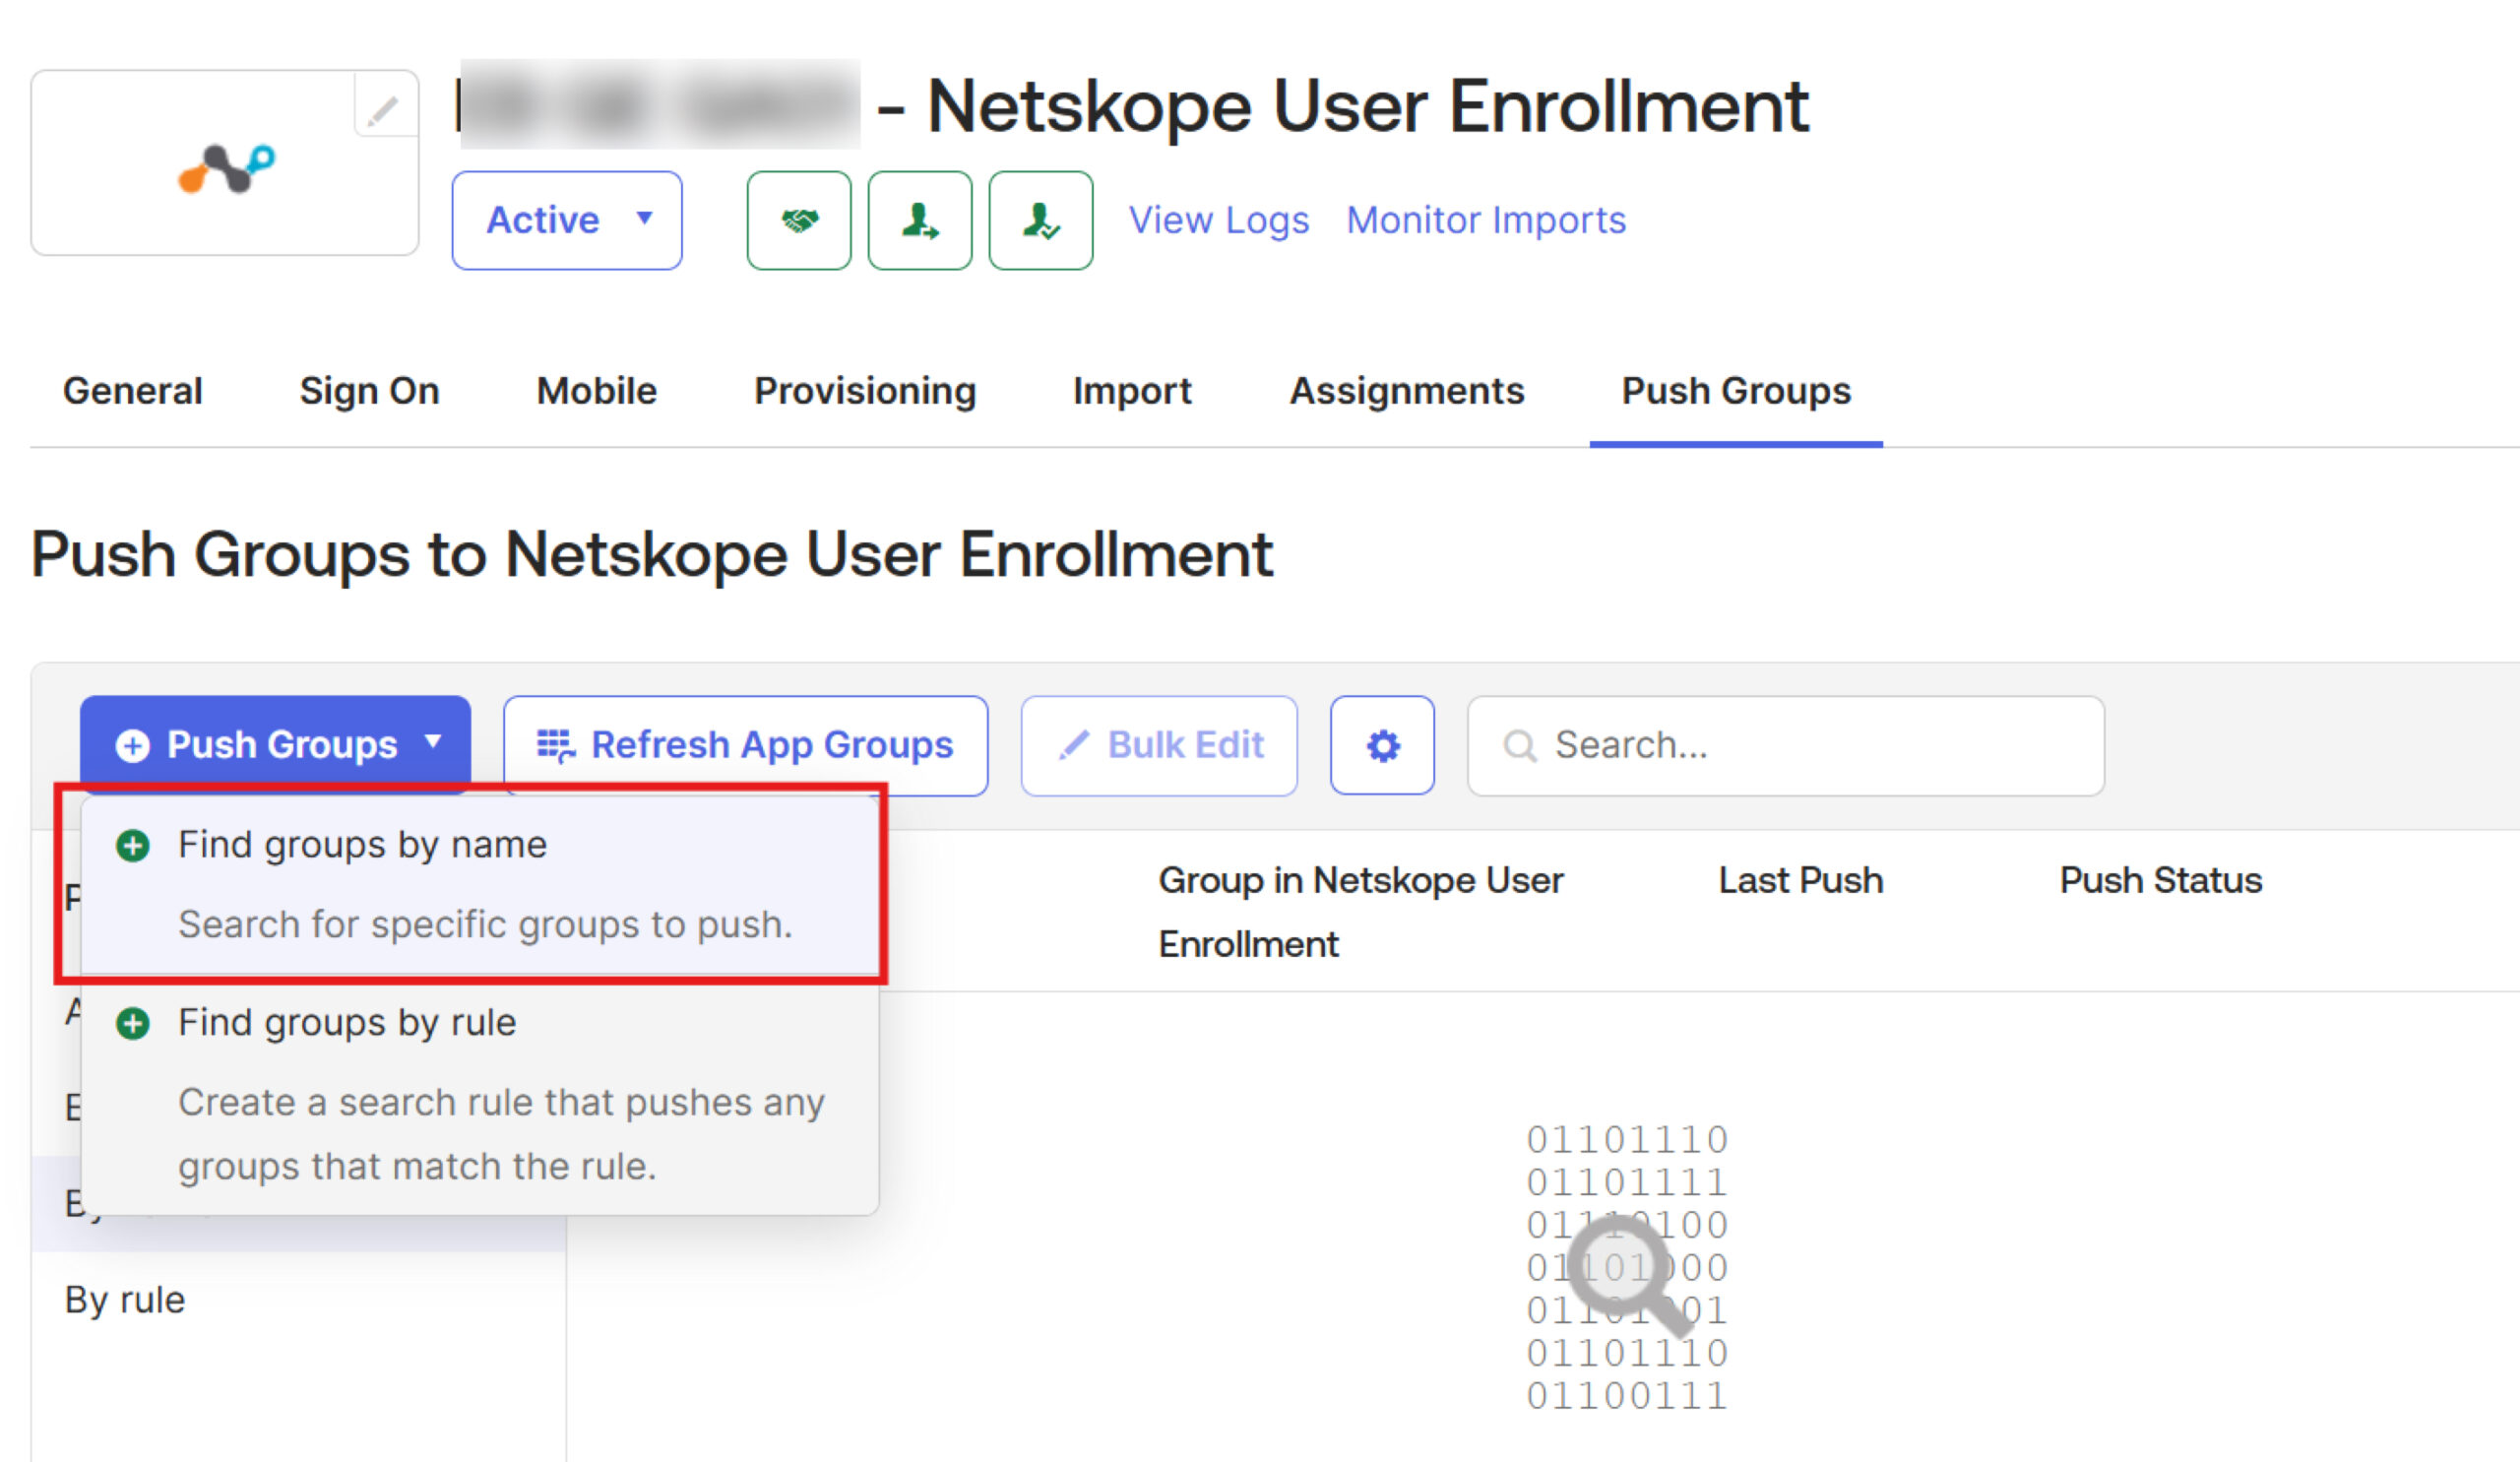Screen dimensions: 2520x1462
Task: Open the Monitor Imports link
Action: (x=1486, y=220)
